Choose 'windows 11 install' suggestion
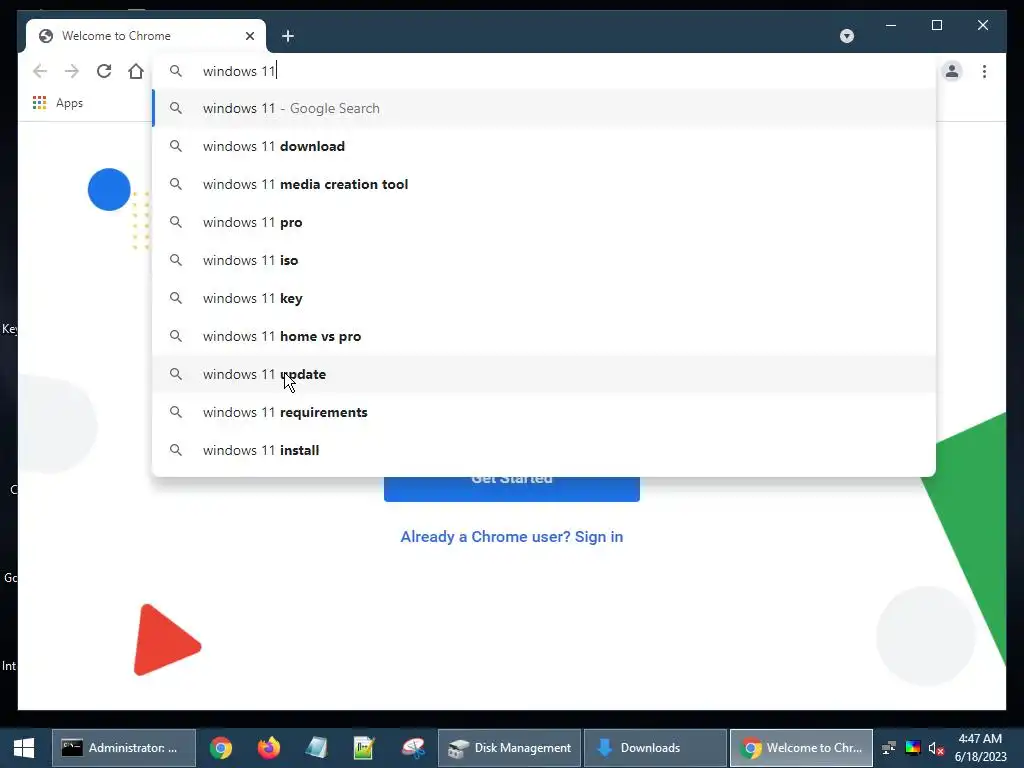Image resolution: width=1024 pixels, height=768 pixels. click(544, 450)
